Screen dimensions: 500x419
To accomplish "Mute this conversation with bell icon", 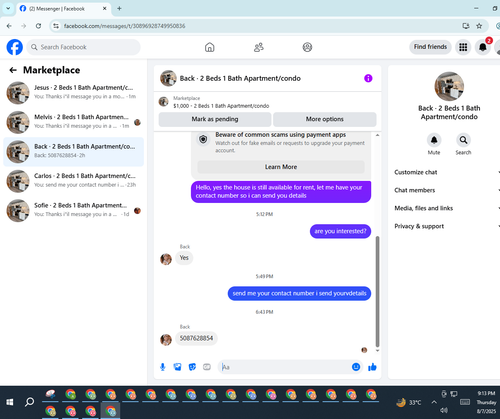I will [x=434, y=140].
